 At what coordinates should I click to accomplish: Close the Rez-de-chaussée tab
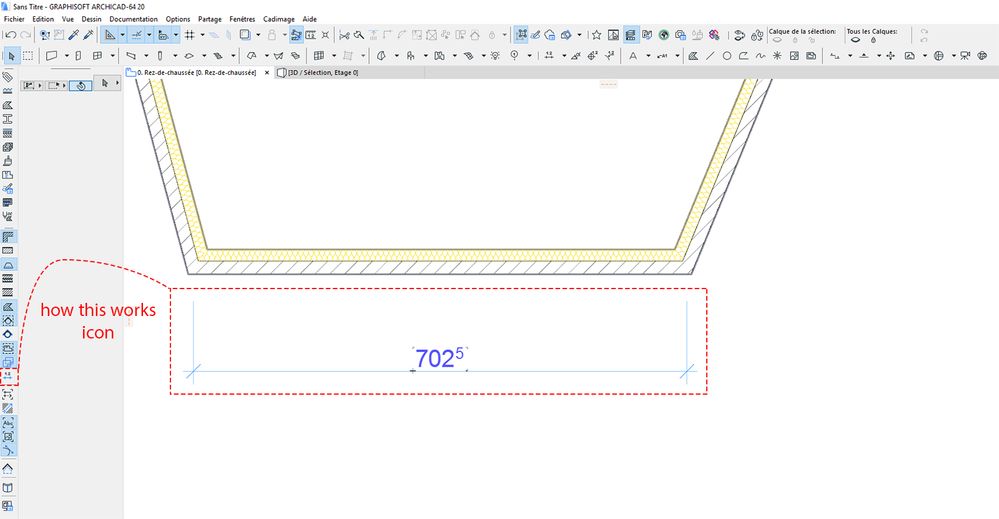[x=267, y=73]
